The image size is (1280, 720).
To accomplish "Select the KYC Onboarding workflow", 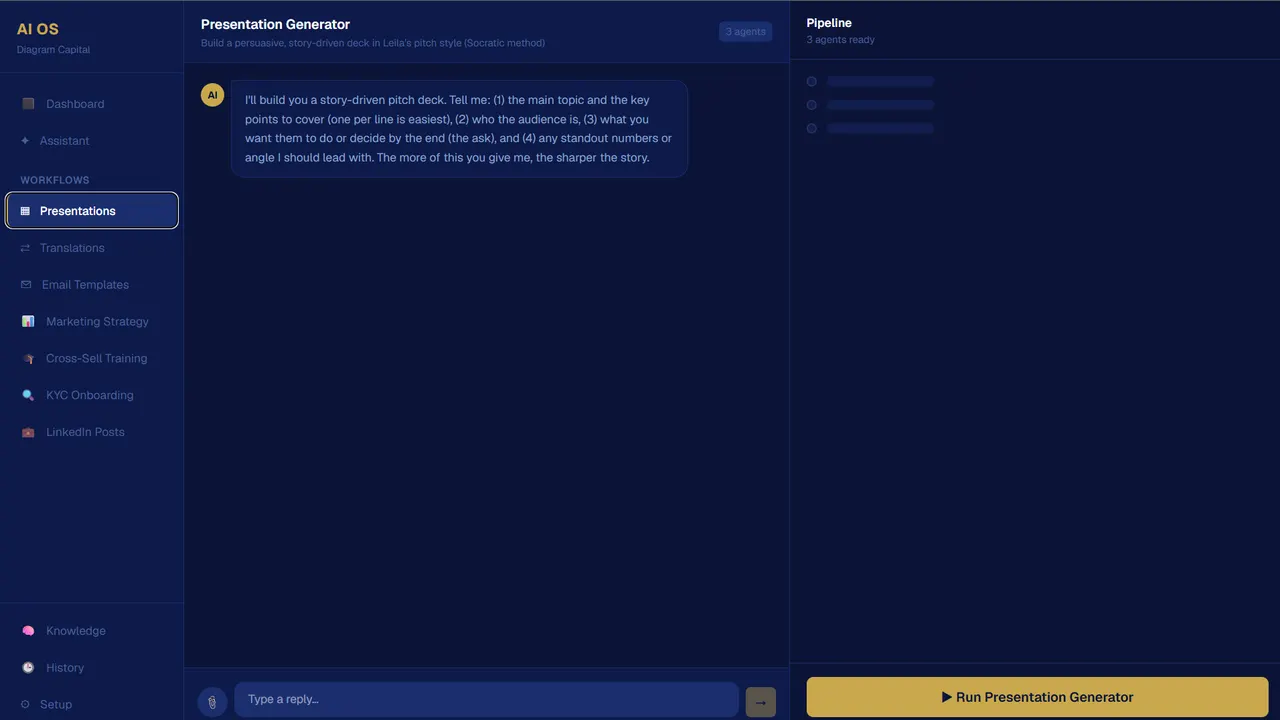I will click(x=92, y=396).
